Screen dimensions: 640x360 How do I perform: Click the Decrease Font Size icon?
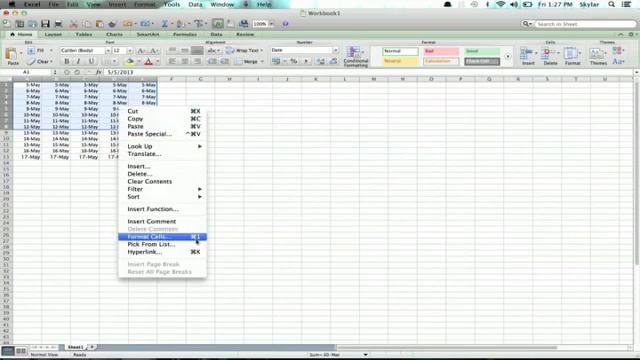154,51
